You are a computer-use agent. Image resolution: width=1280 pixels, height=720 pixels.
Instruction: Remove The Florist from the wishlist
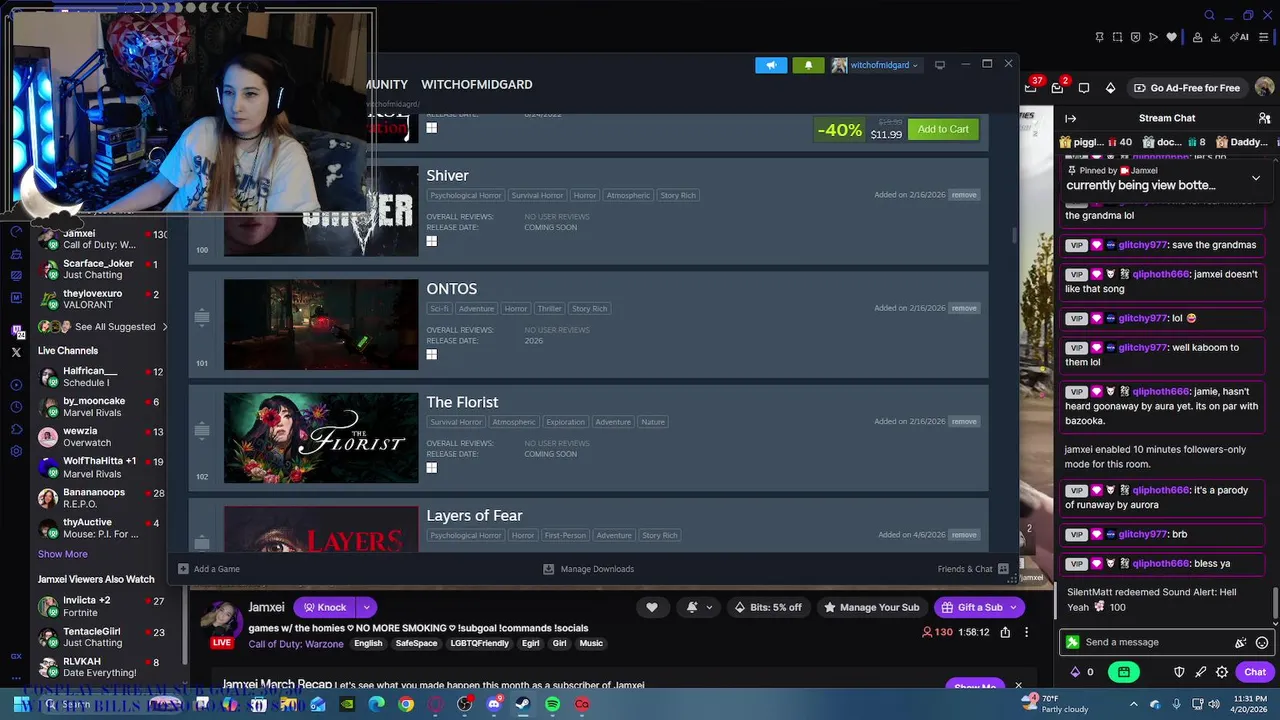964,421
